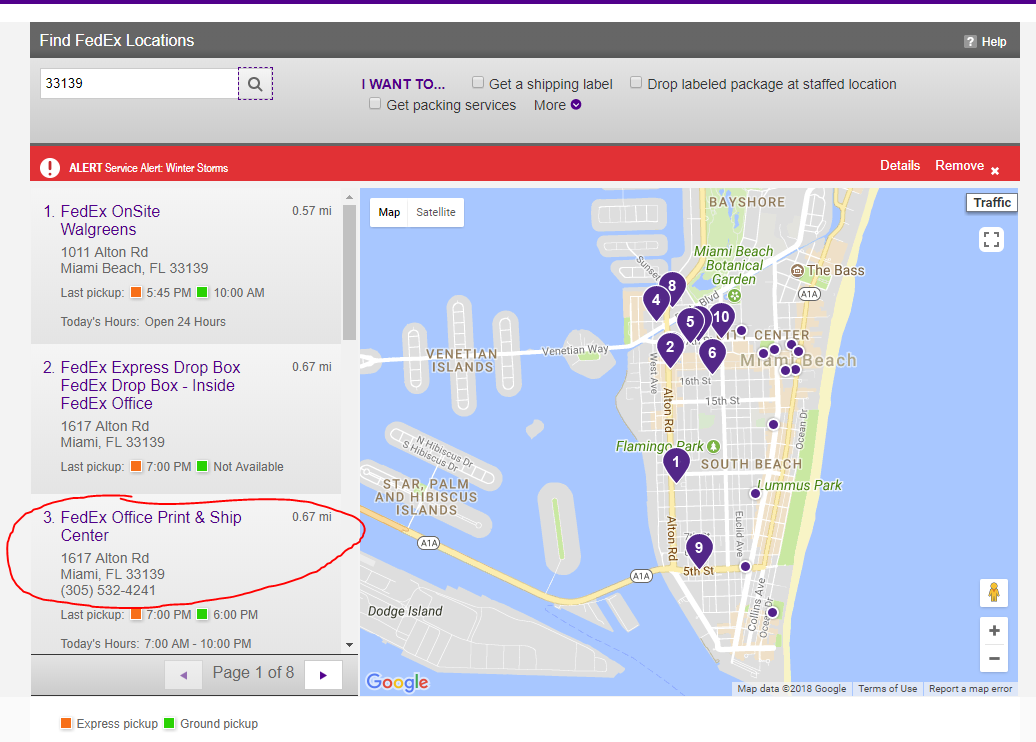This screenshot has width=1036, height=742.
Task: Click Miami Beach Botanical Garden marker
Action: 735,295
